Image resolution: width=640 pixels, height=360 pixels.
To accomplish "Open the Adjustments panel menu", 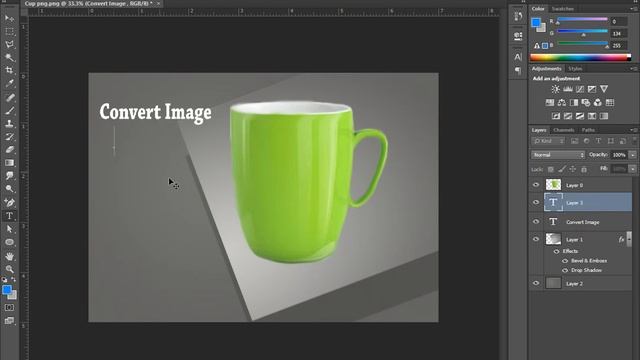I will [635, 69].
